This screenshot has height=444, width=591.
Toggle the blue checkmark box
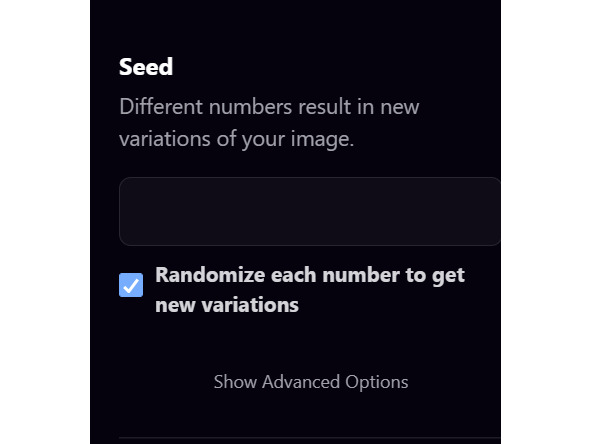coord(131,285)
